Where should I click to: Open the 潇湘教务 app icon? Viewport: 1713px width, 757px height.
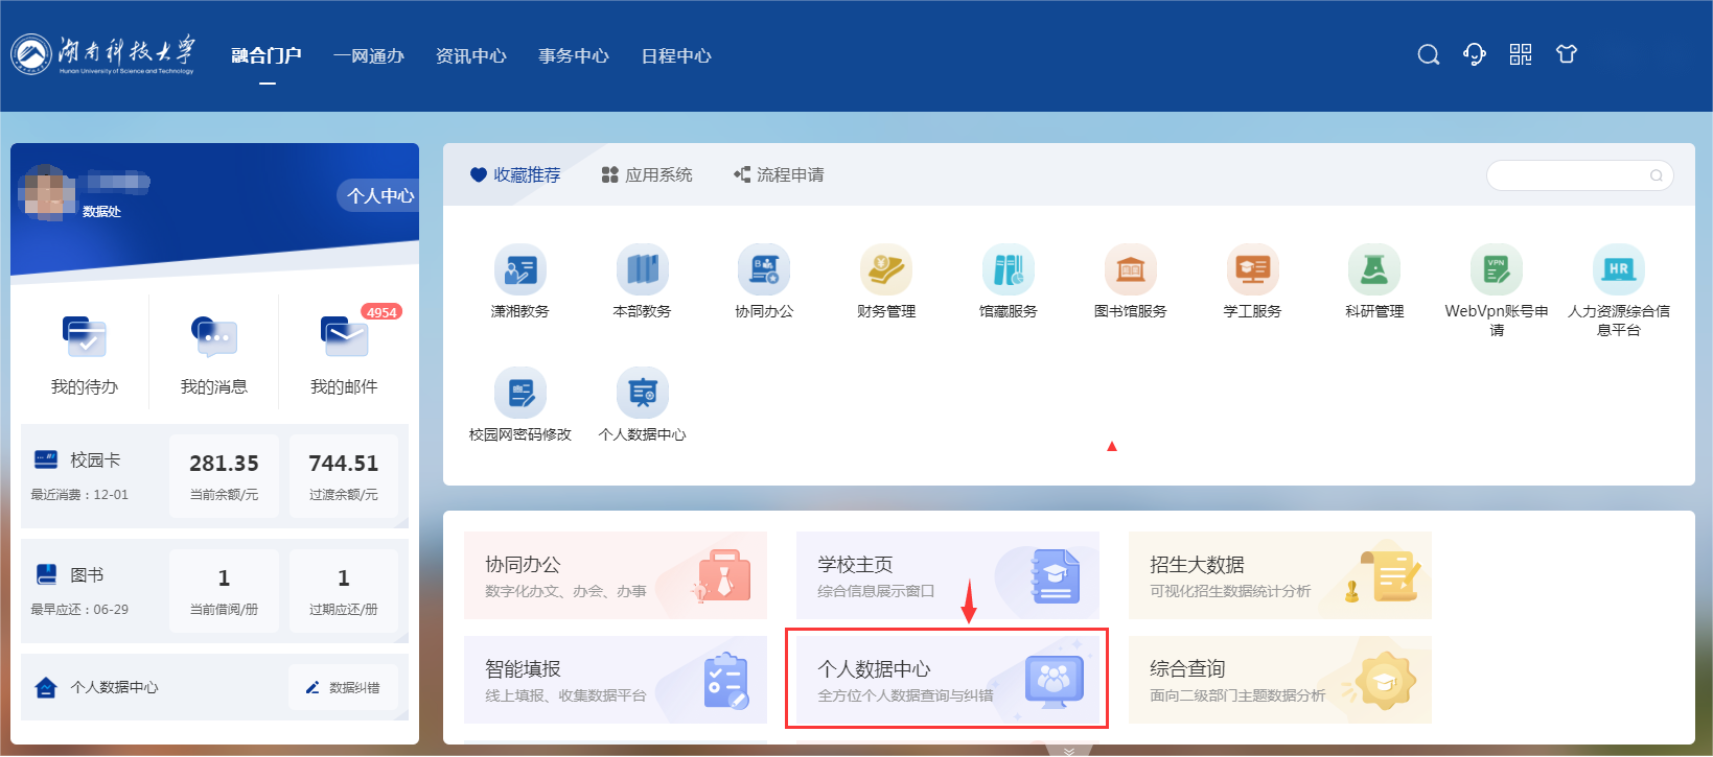(520, 271)
